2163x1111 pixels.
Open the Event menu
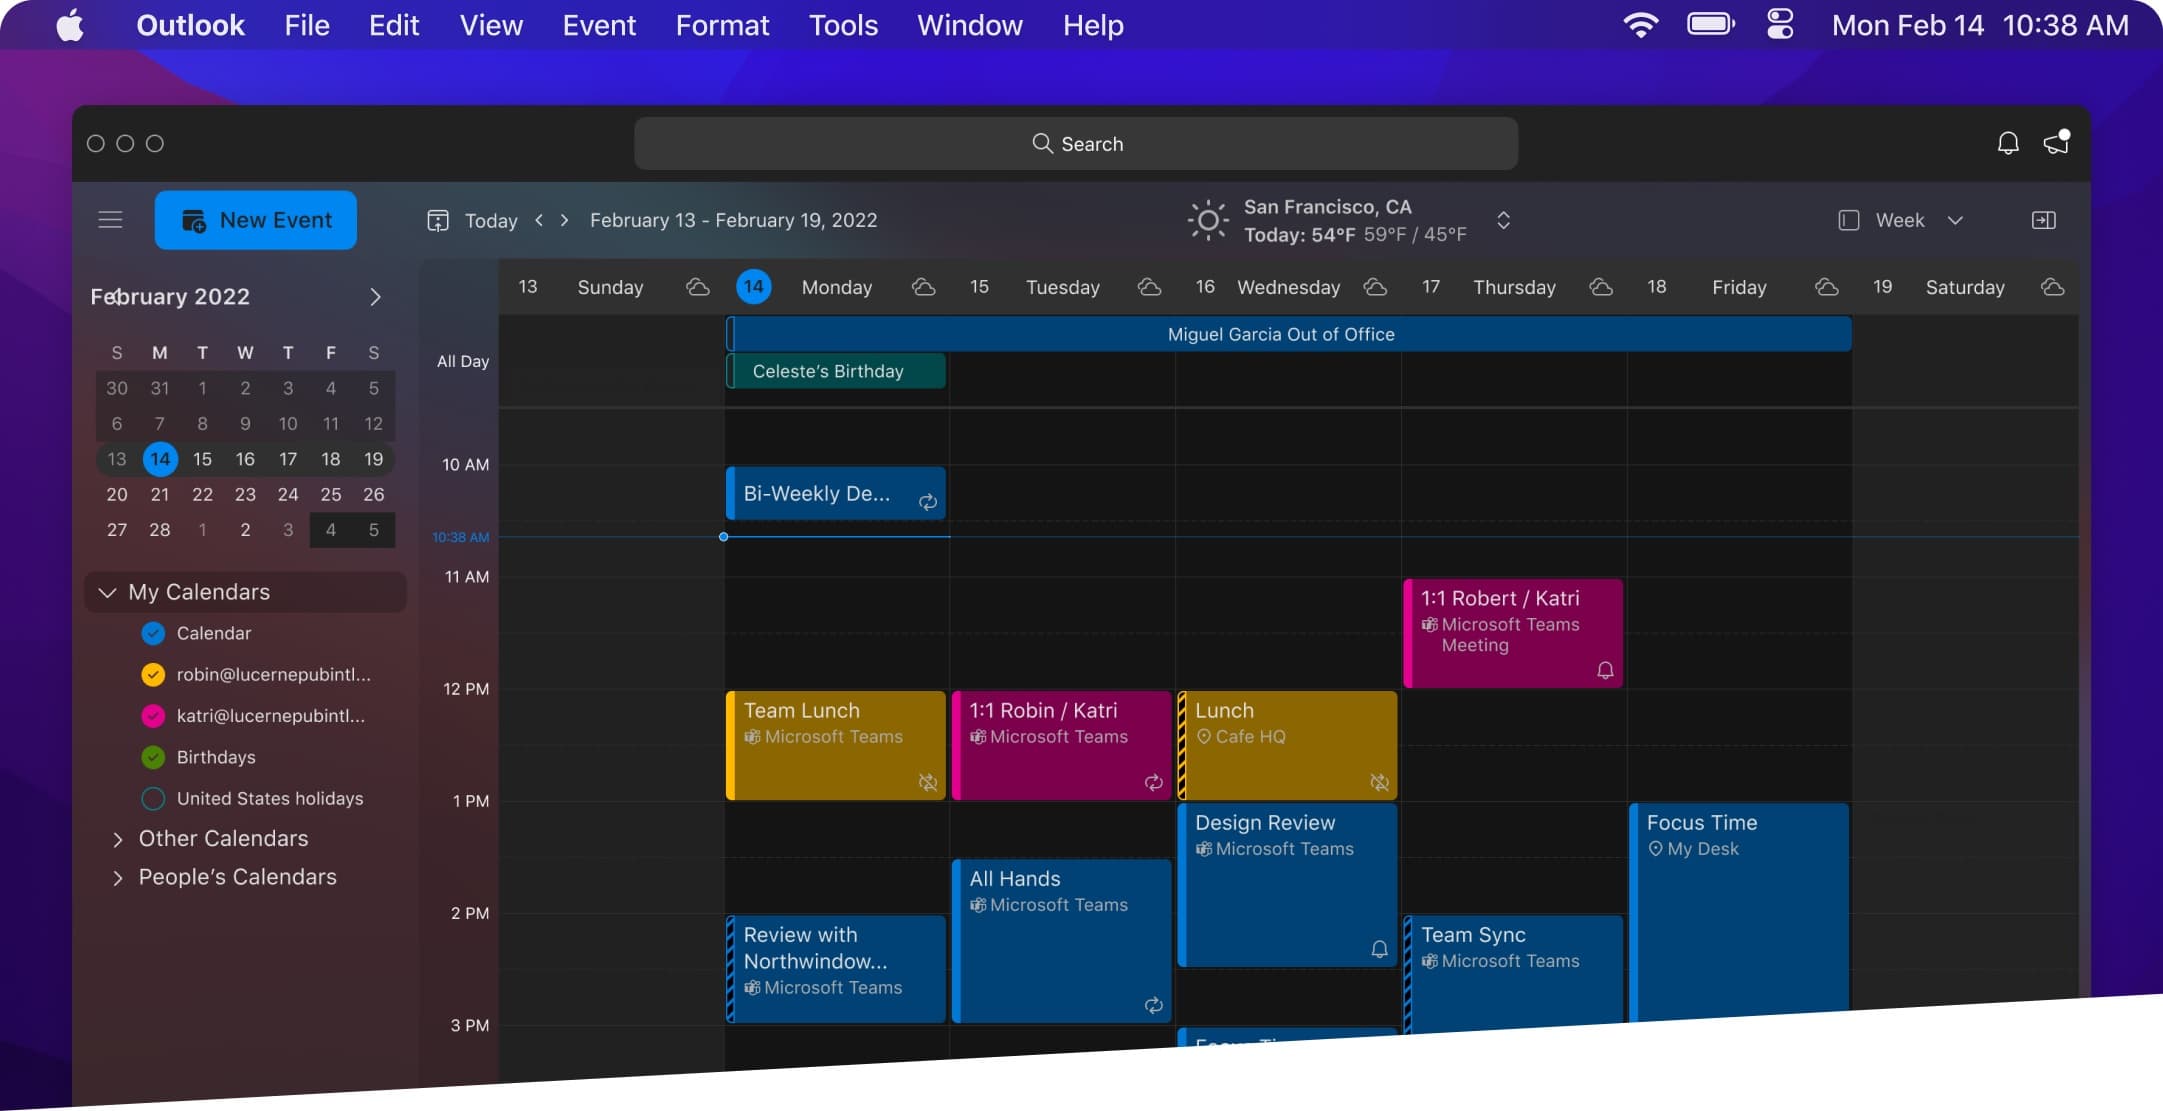[599, 25]
